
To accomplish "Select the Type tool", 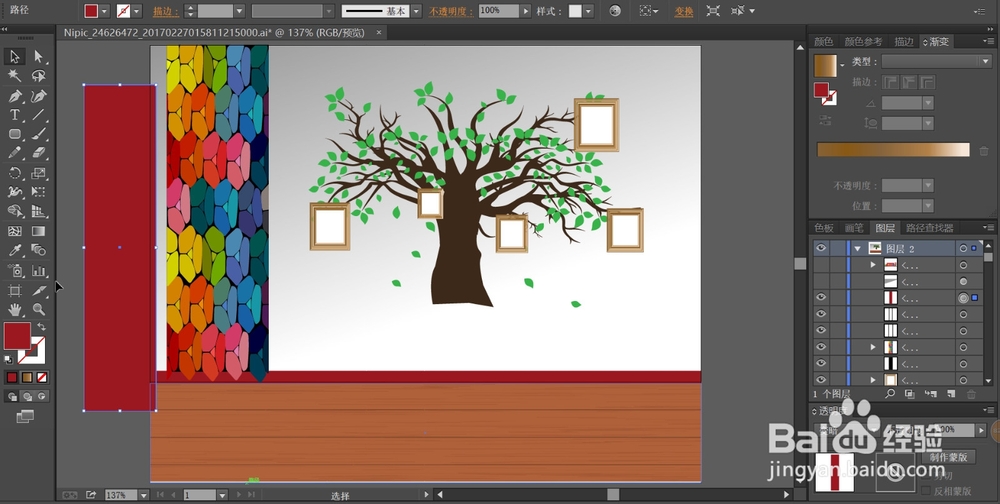I will point(15,115).
